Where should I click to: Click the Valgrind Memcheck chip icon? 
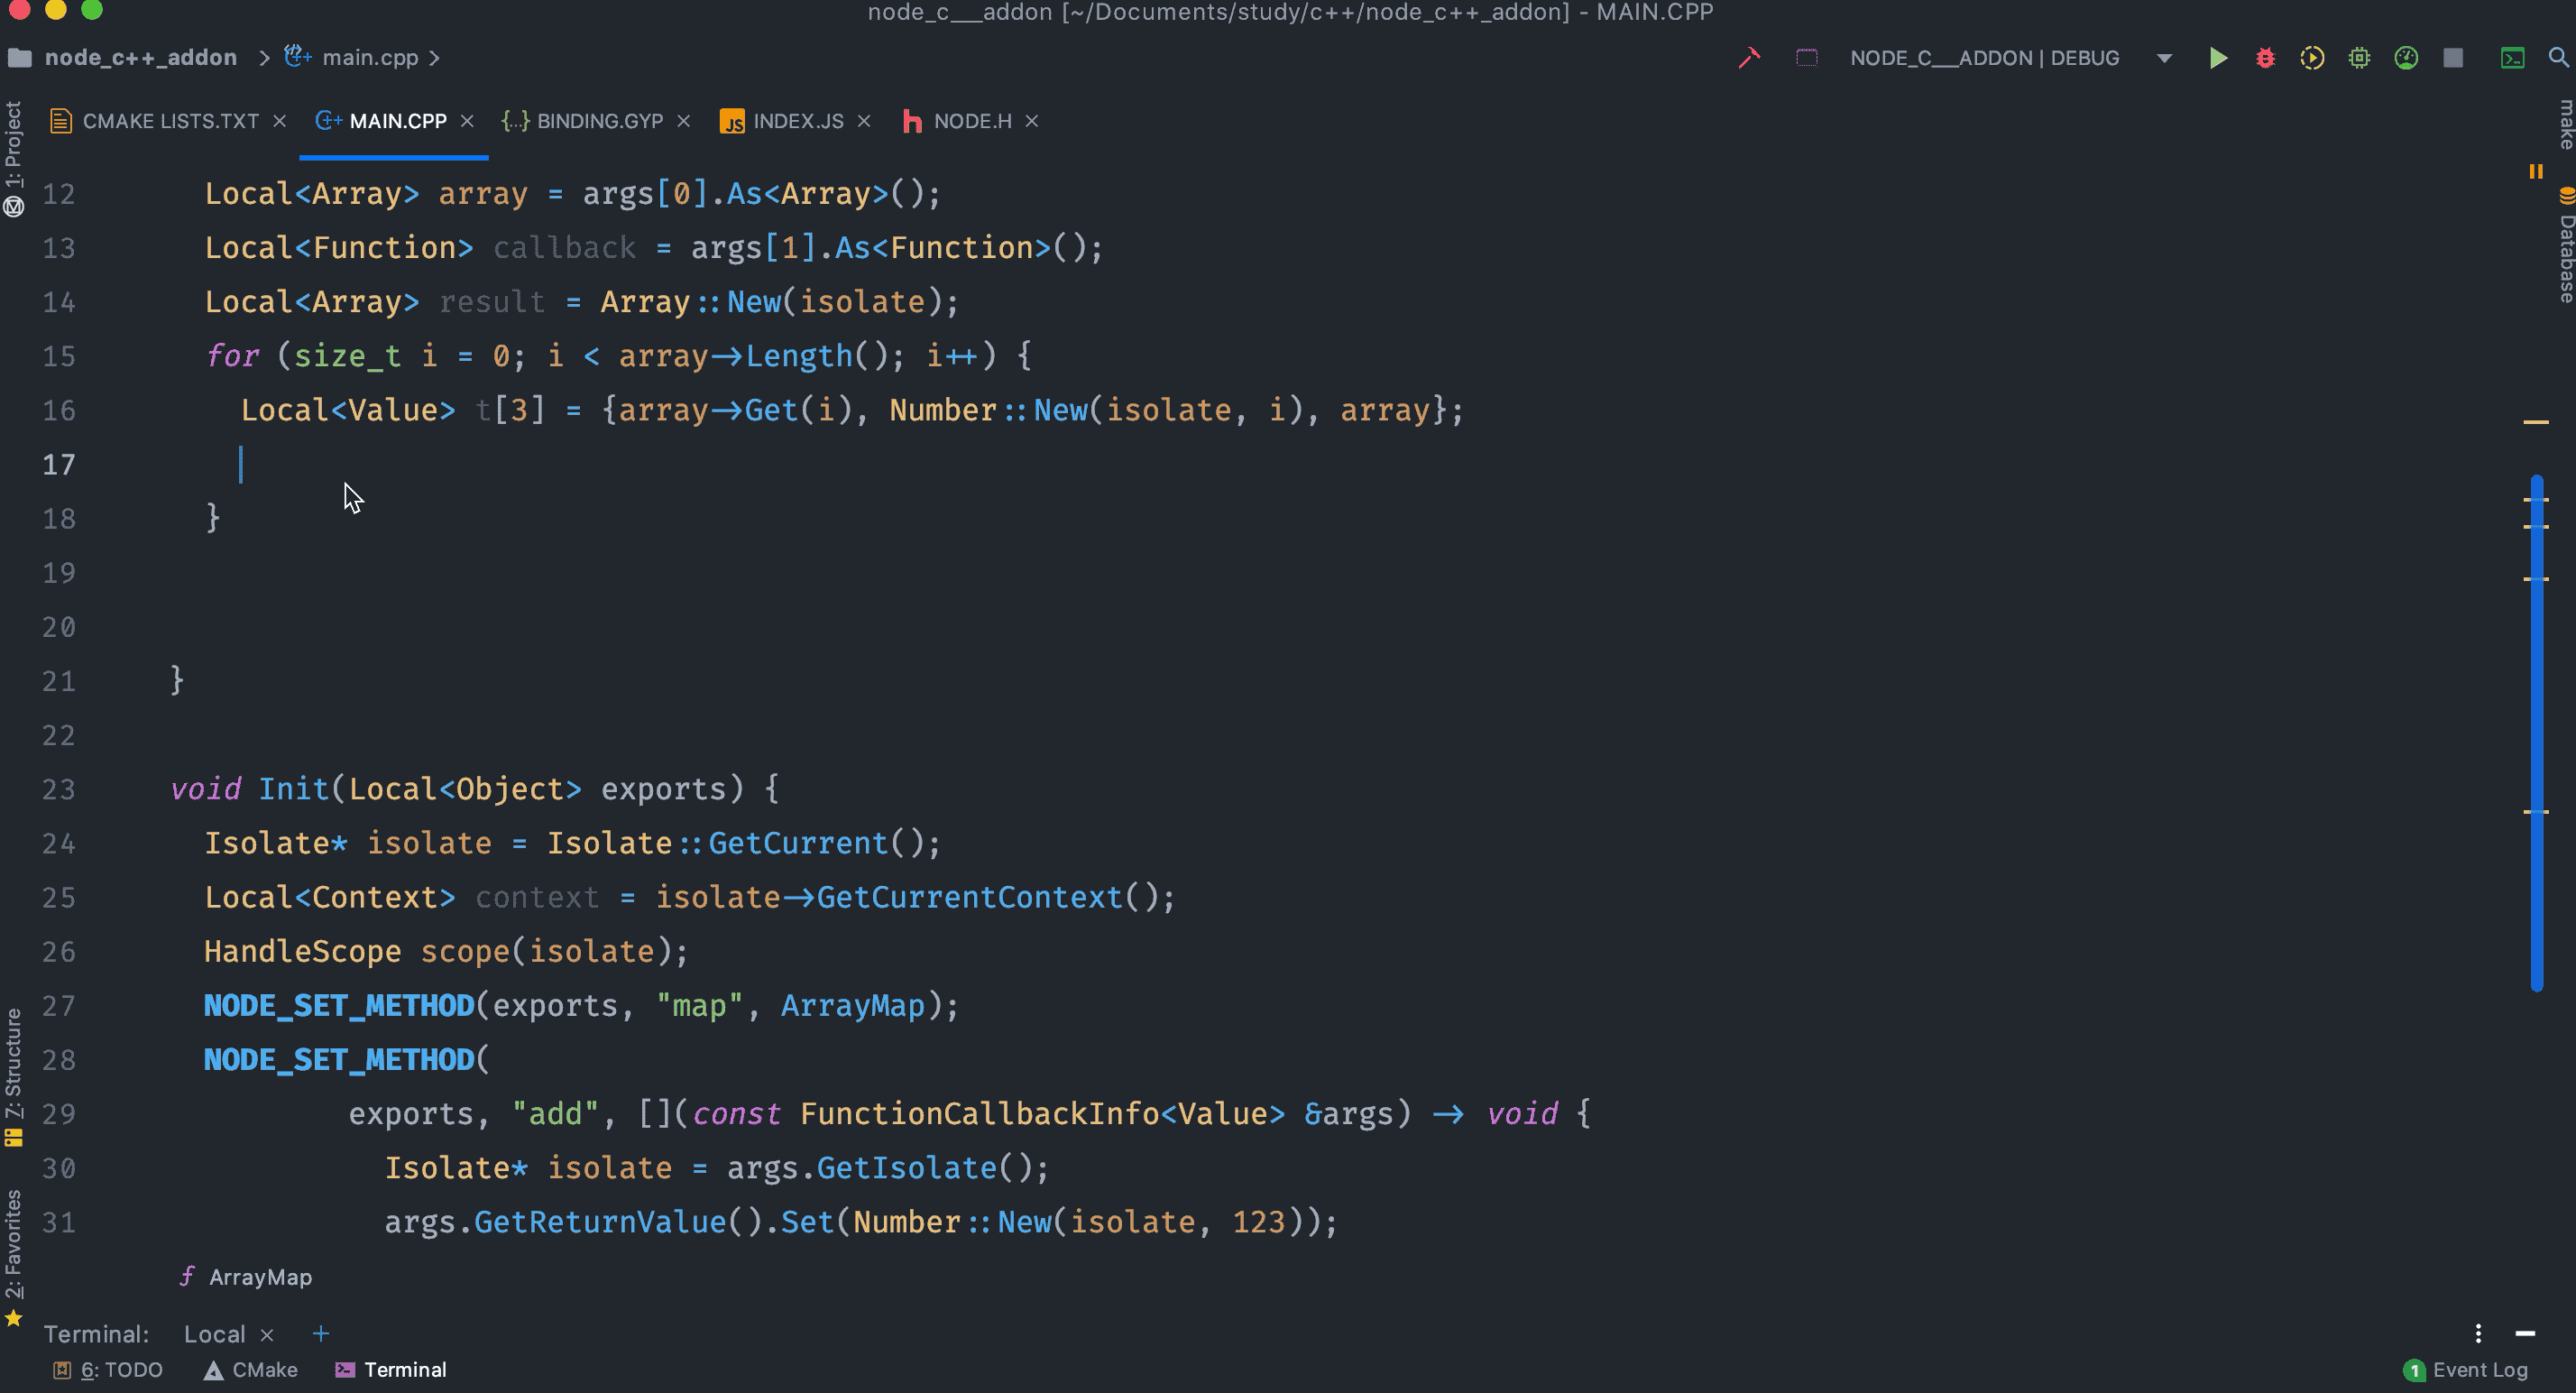pyautogui.click(x=2359, y=58)
